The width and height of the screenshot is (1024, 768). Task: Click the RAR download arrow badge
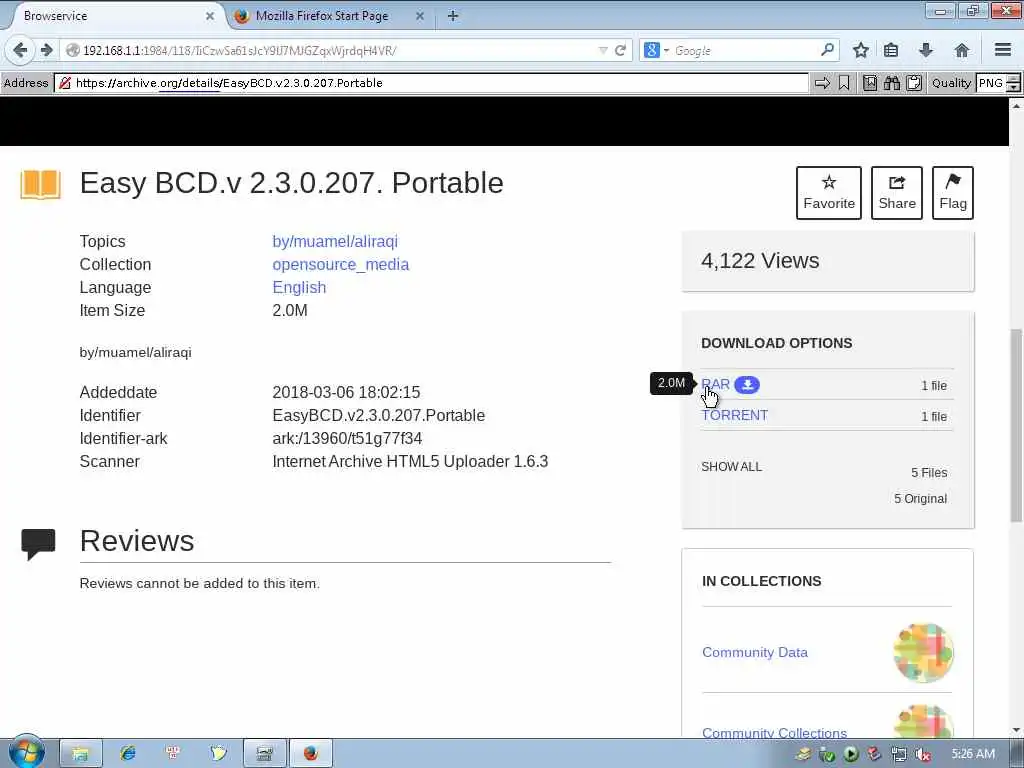[x=747, y=385]
